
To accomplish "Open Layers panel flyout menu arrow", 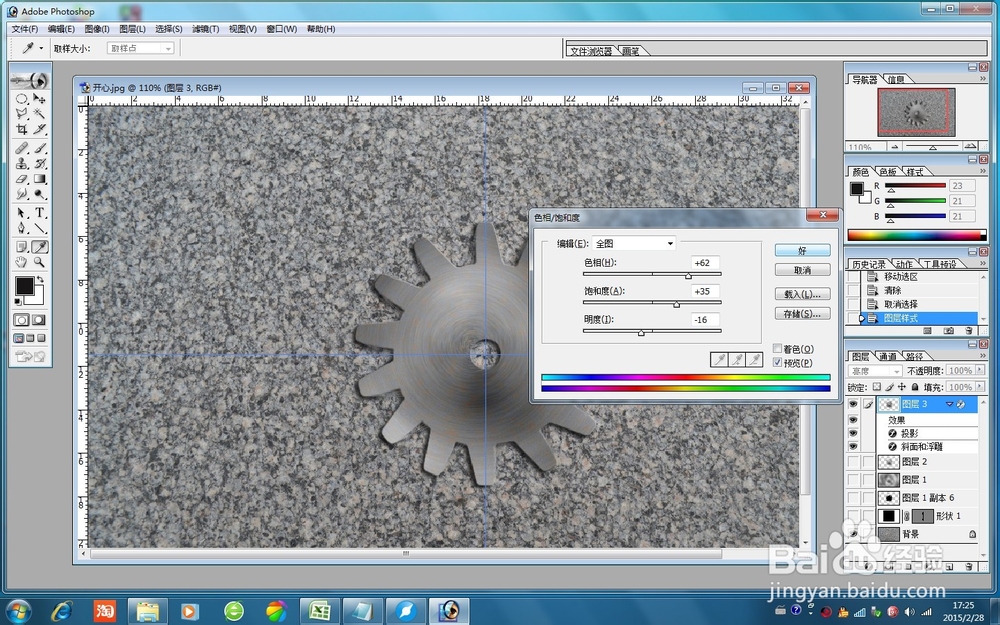I will coord(983,355).
